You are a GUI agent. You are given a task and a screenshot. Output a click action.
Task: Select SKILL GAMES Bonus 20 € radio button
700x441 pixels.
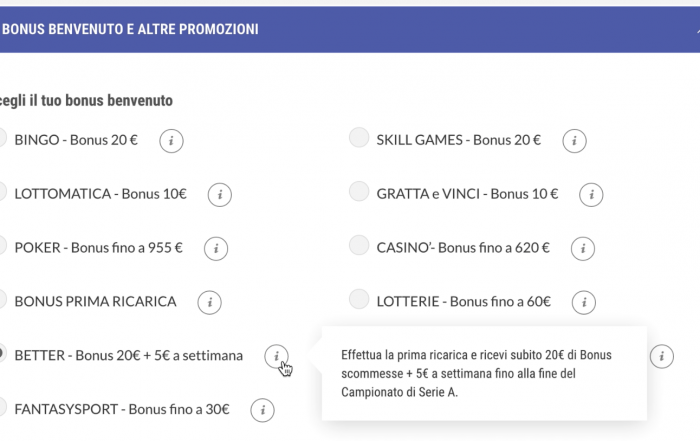[359, 137]
